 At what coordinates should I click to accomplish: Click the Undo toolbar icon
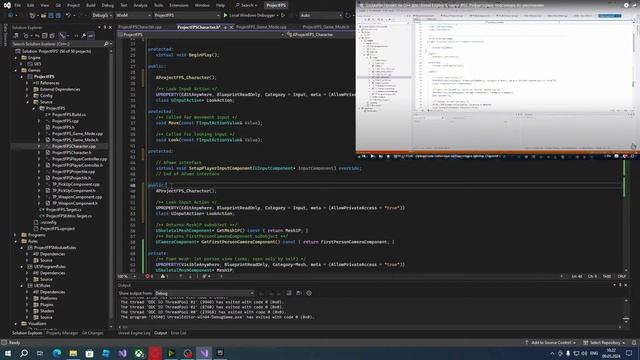[x=69, y=15]
